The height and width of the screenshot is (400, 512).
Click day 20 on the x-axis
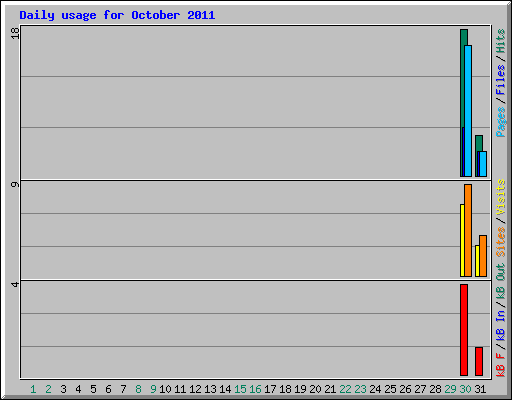[315, 389]
